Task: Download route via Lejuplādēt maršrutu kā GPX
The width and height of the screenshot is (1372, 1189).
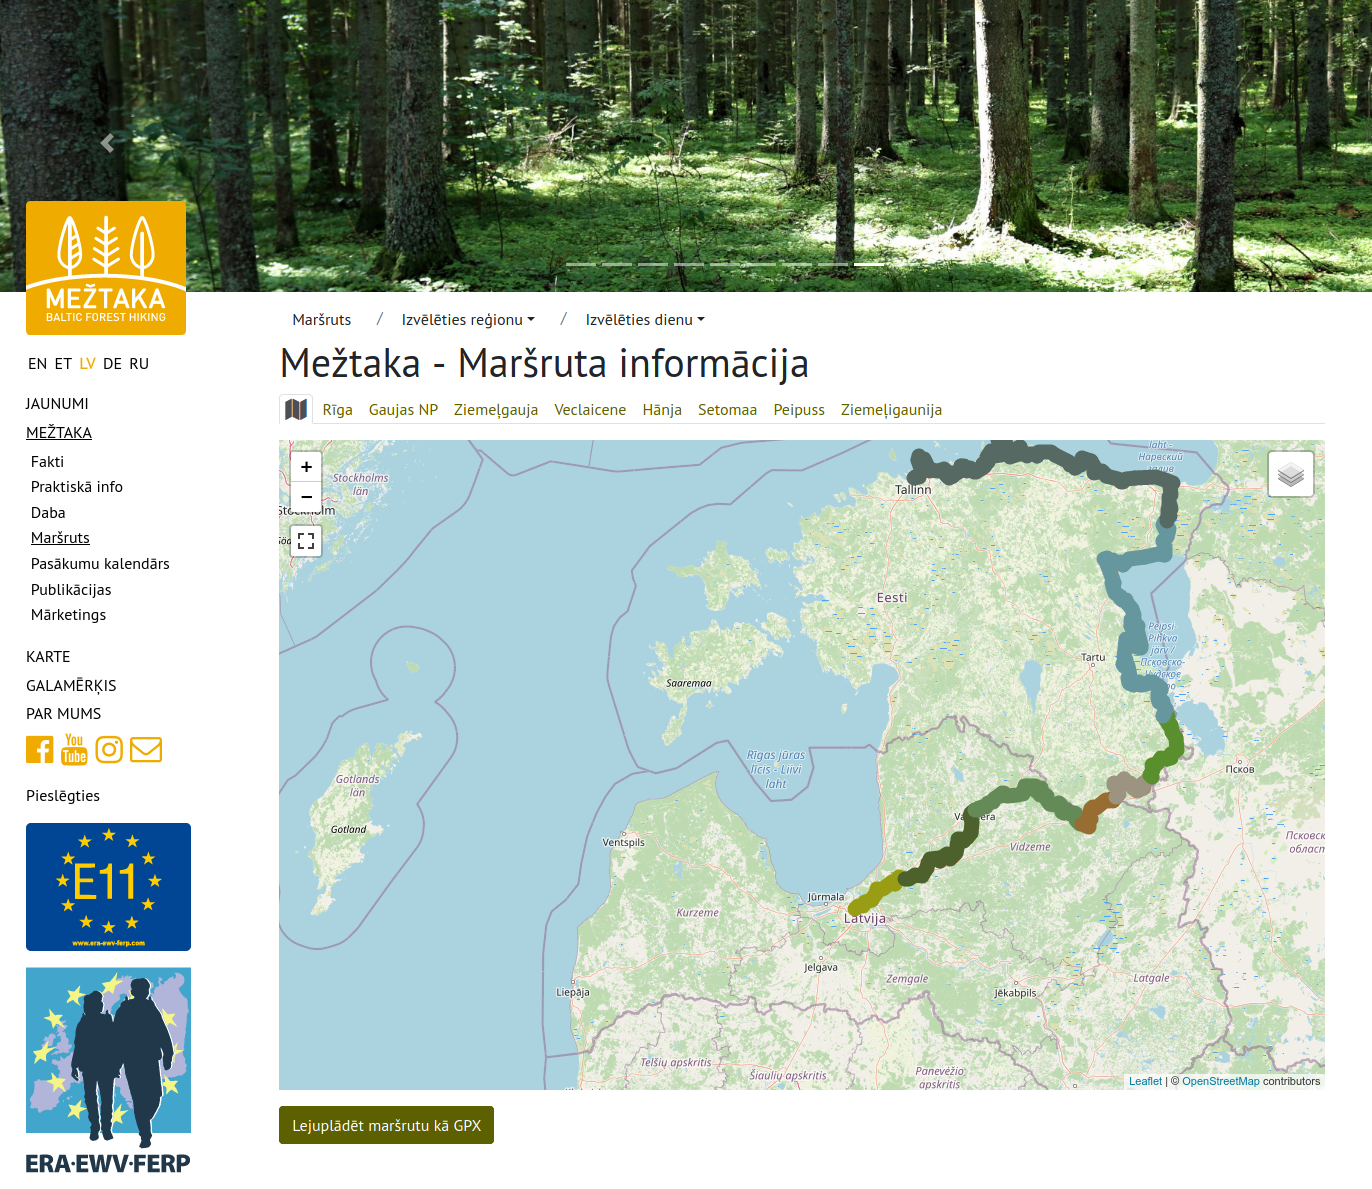Action: click(x=386, y=1125)
